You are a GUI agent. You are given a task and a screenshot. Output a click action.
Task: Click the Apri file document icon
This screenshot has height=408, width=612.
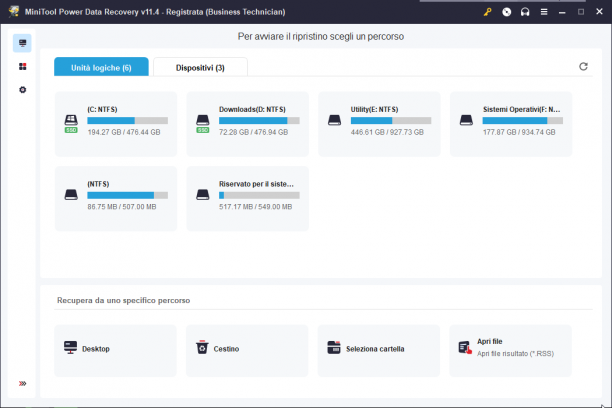coord(465,347)
